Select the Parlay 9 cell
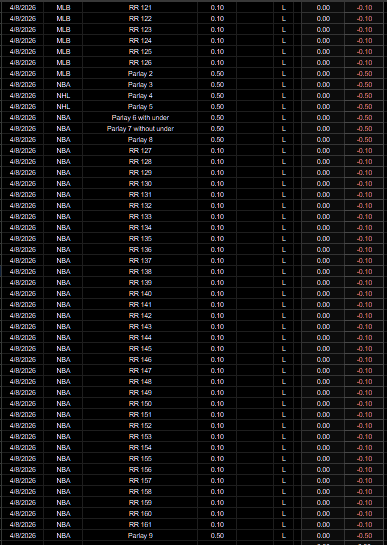387x545 pixels. pyautogui.click(x=140, y=536)
